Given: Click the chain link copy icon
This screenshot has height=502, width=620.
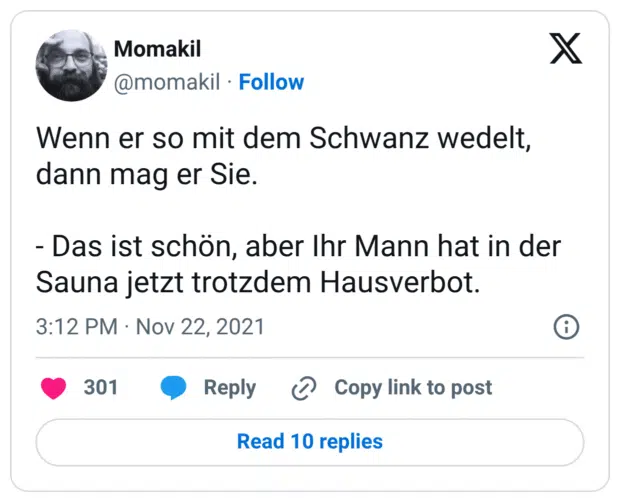Looking at the screenshot, I should (303, 388).
